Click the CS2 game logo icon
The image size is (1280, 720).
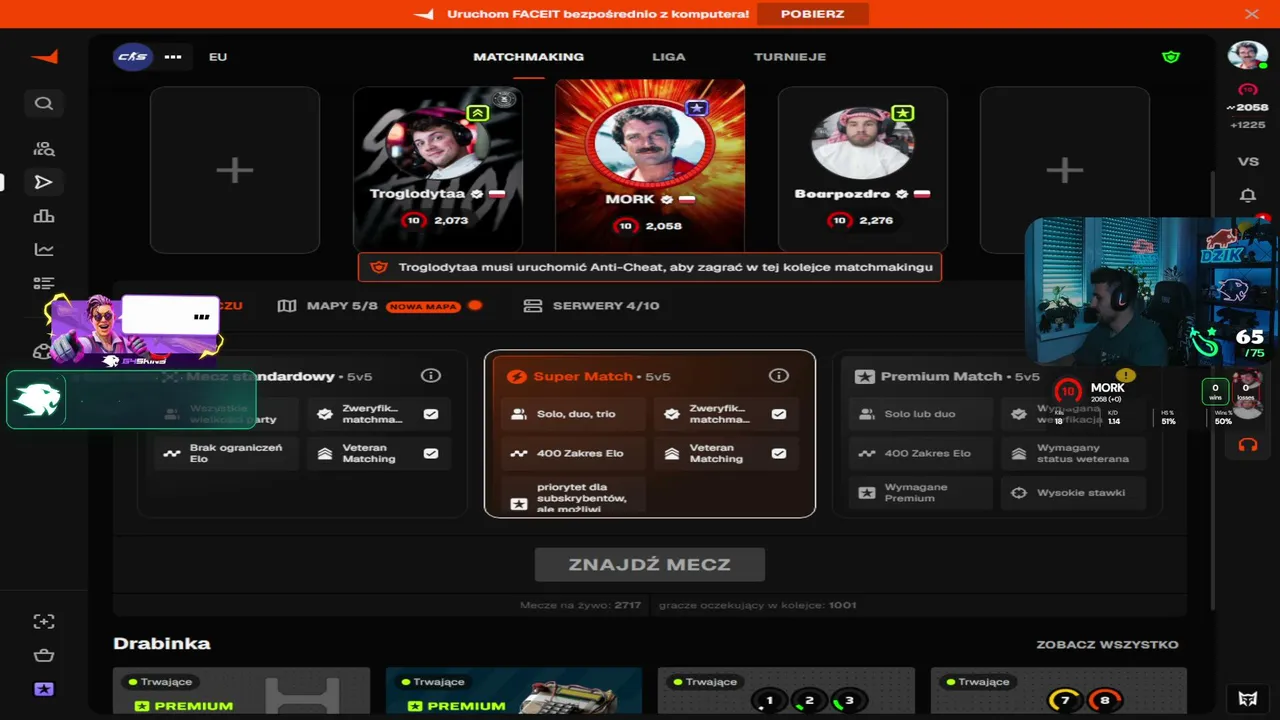pyautogui.click(x=132, y=57)
